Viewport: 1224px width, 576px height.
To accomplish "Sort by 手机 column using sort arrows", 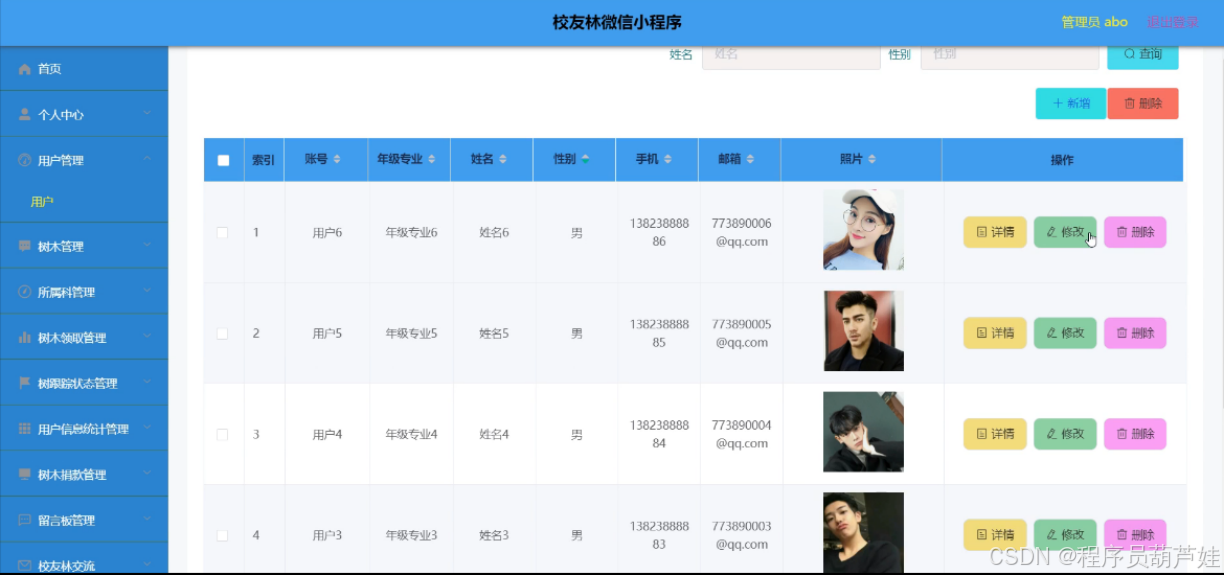I will 667,160.
